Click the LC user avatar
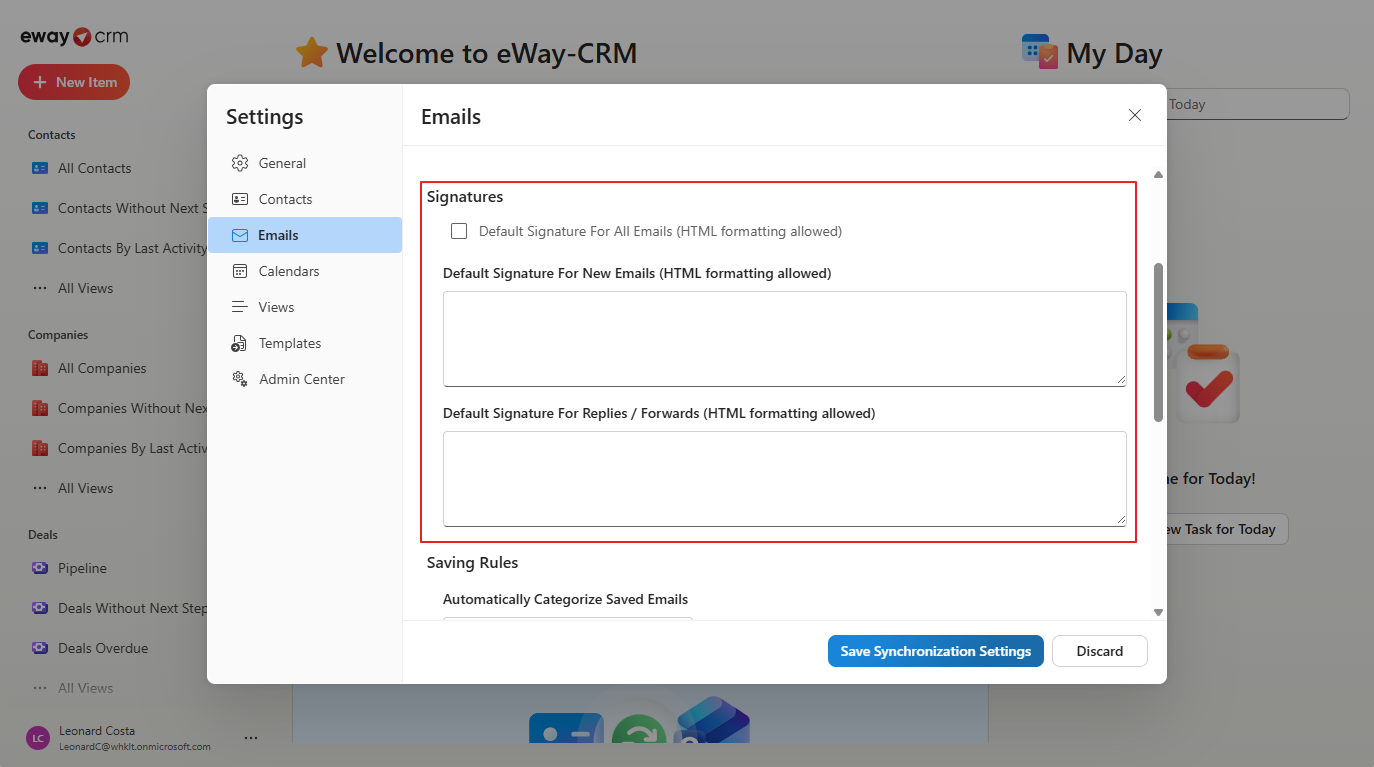Viewport: 1374px width, 767px height. tap(38, 738)
